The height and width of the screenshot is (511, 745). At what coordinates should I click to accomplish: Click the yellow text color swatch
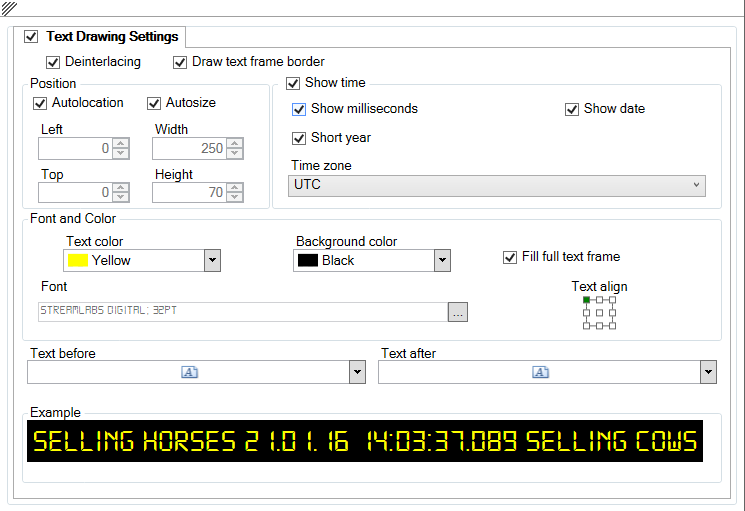coord(78,260)
